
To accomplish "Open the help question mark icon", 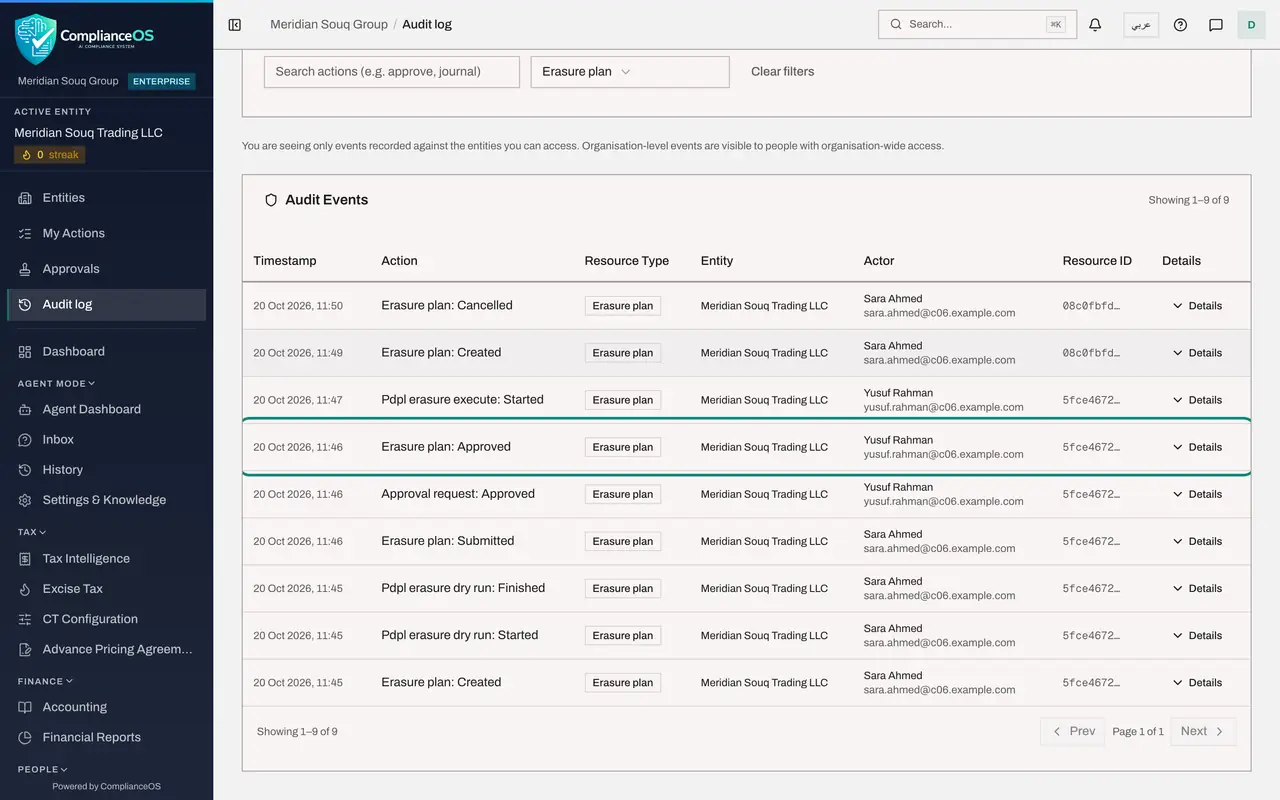I will click(x=1180, y=25).
